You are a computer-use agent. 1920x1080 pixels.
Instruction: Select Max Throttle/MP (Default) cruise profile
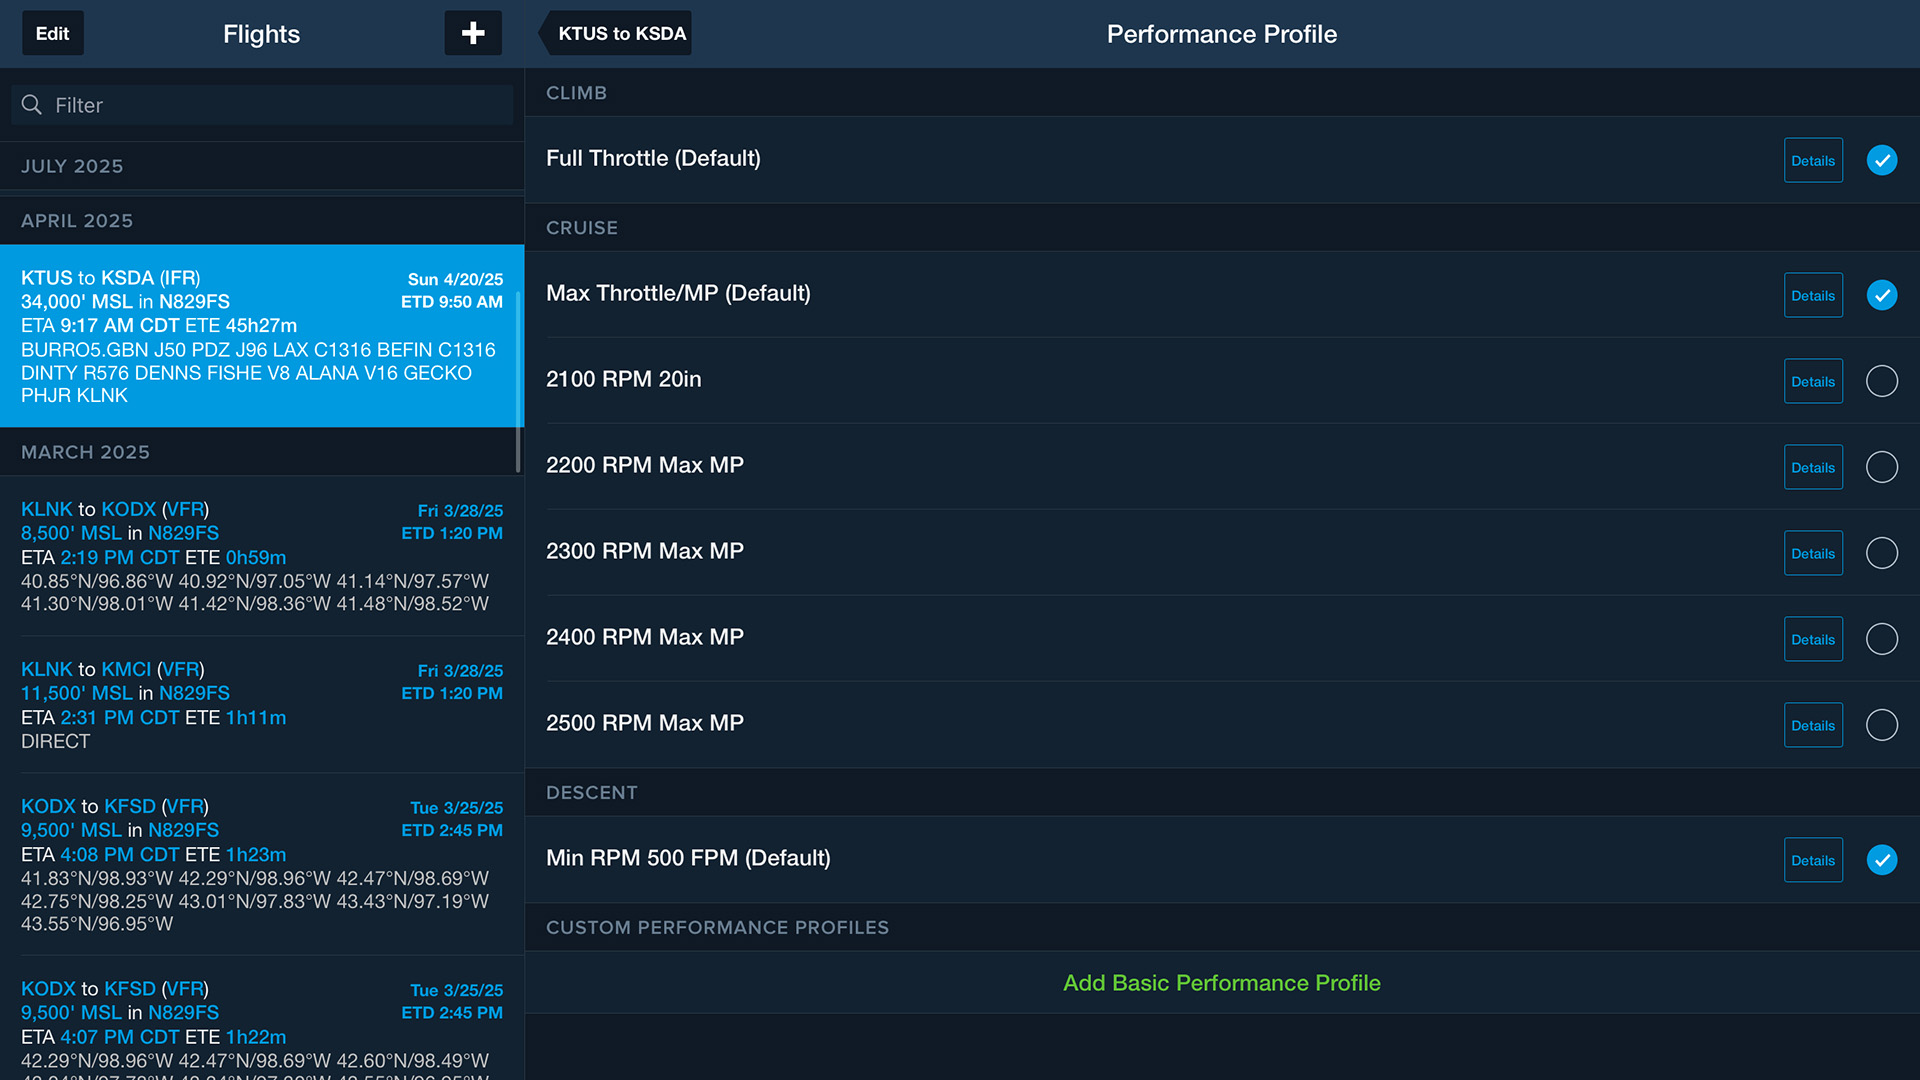pyautogui.click(x=1881, y=295)
